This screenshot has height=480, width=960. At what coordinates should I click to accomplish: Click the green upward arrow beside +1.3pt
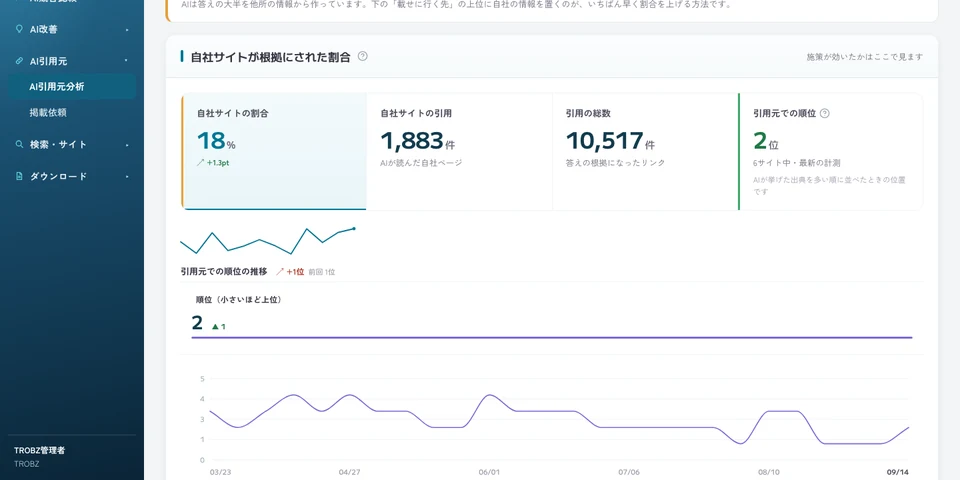pos(200,163)
